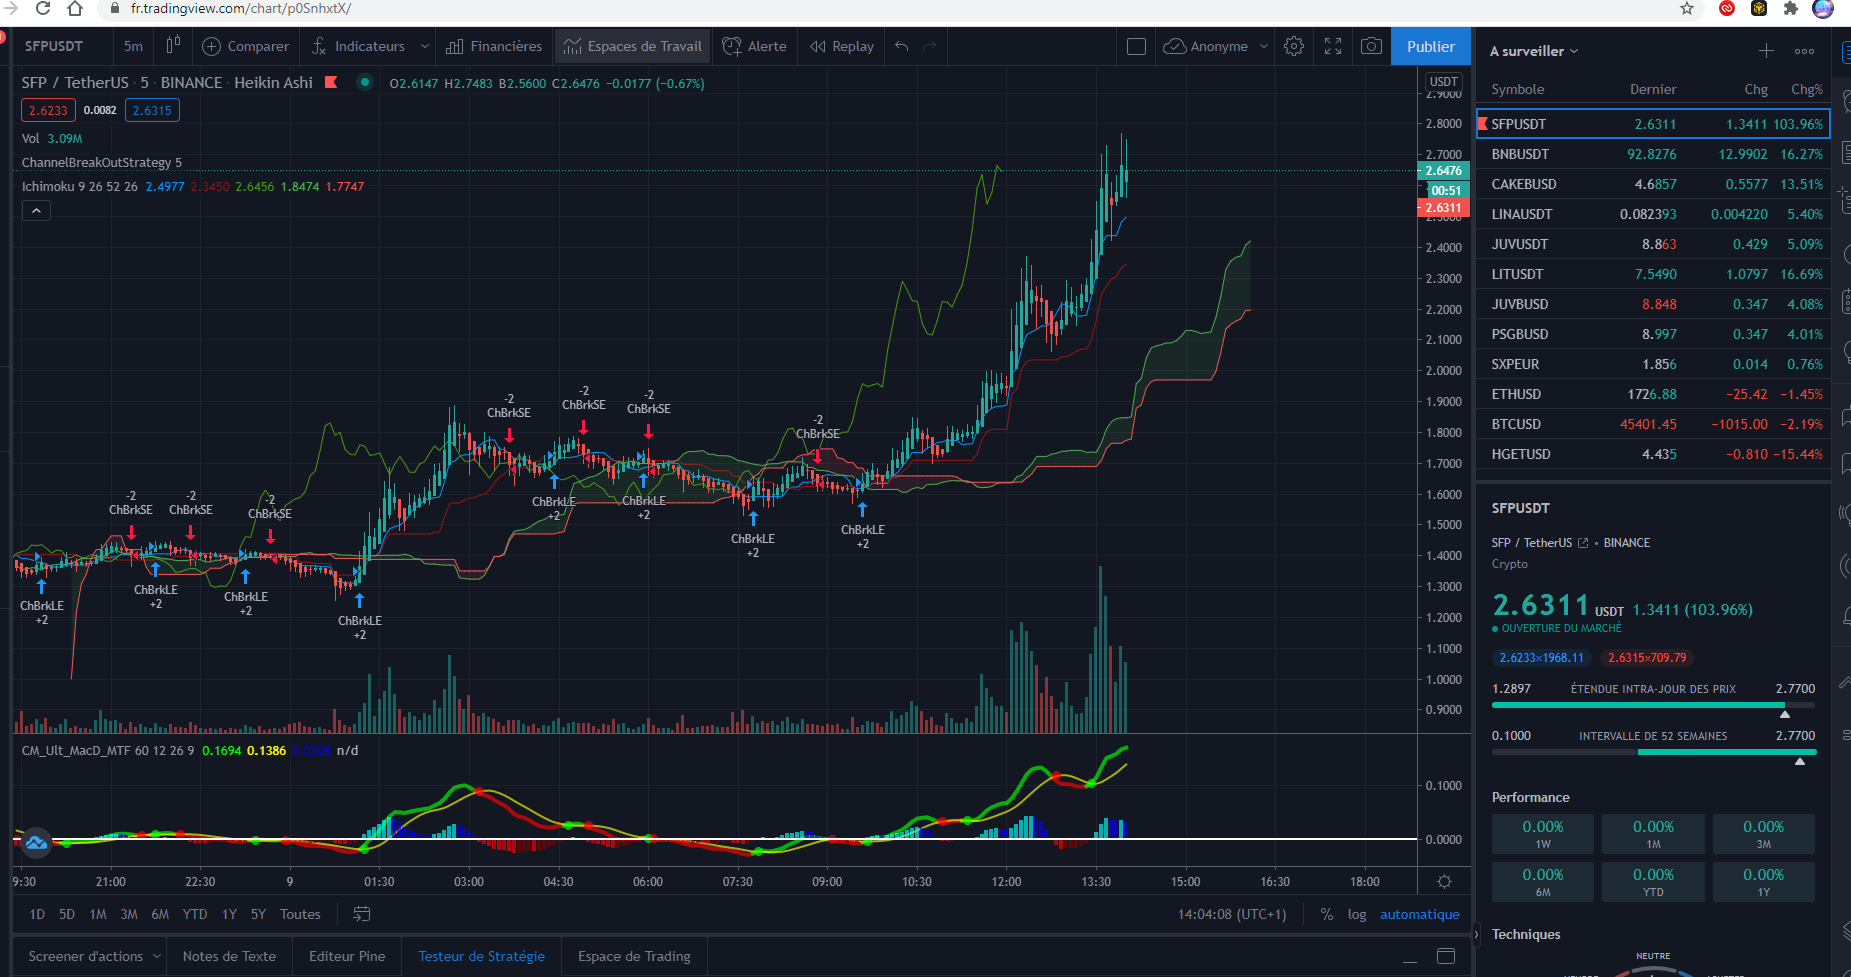
Task: Take a chart snapshot with camera icon
Action: click(1372, 46)
